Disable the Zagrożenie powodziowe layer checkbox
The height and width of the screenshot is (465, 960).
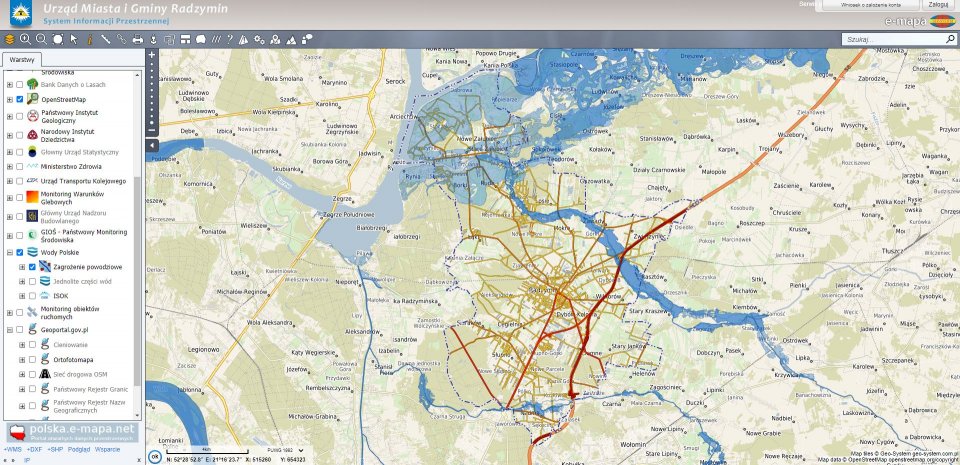(x=32, y=267)
